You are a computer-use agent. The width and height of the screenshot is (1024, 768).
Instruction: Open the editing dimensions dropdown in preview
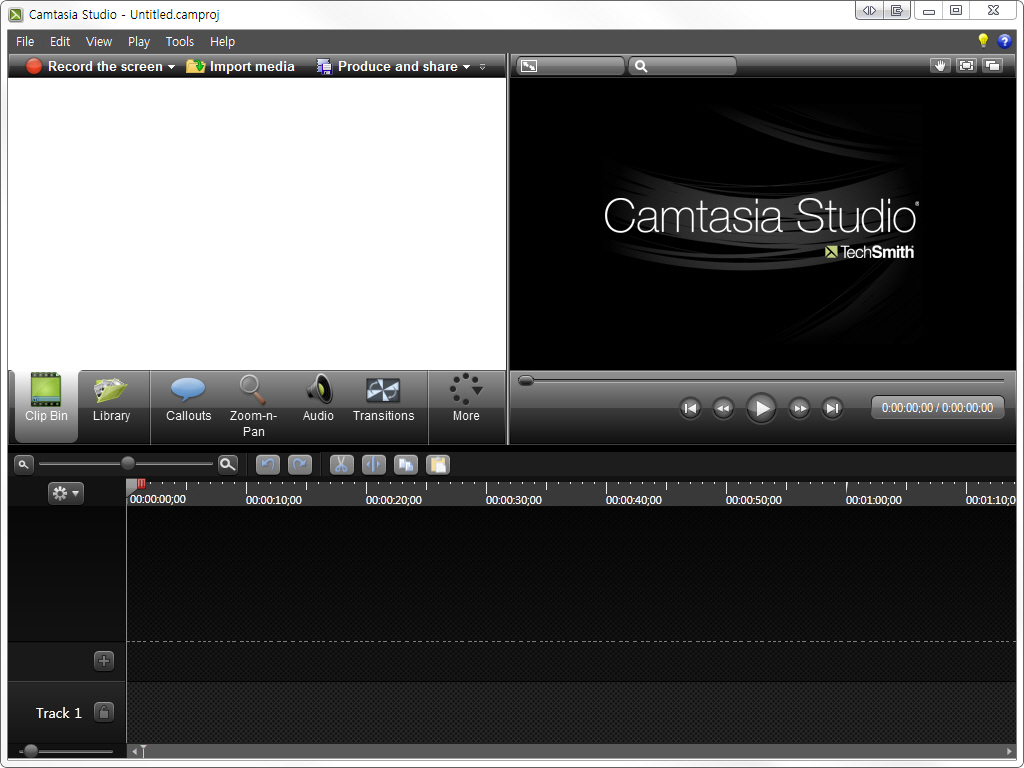570,66
